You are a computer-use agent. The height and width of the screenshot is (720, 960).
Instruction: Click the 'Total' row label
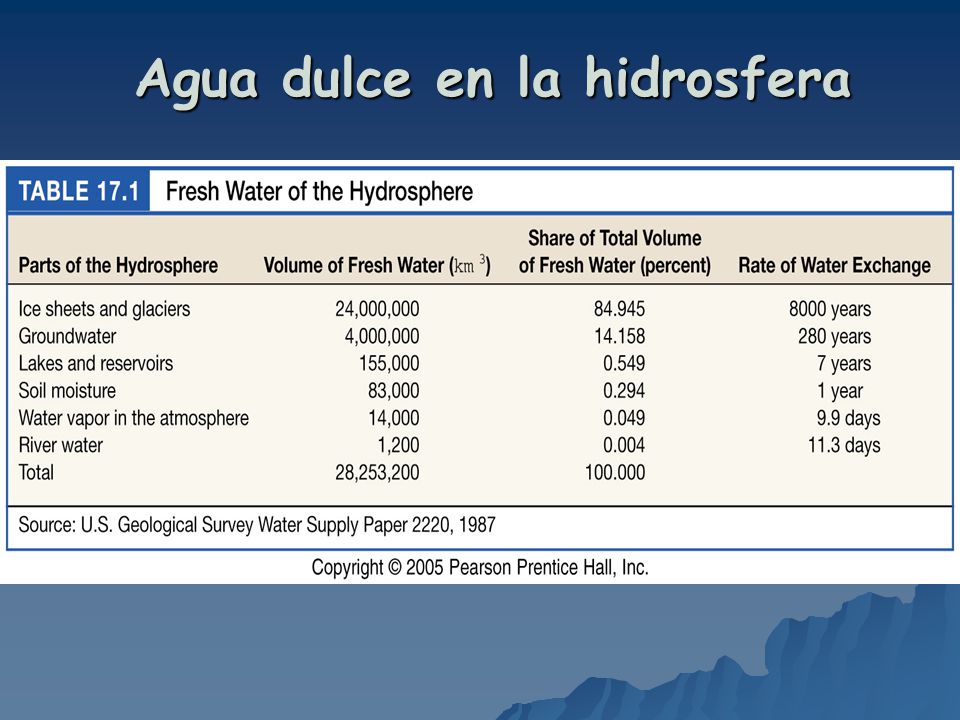(36, 472)
